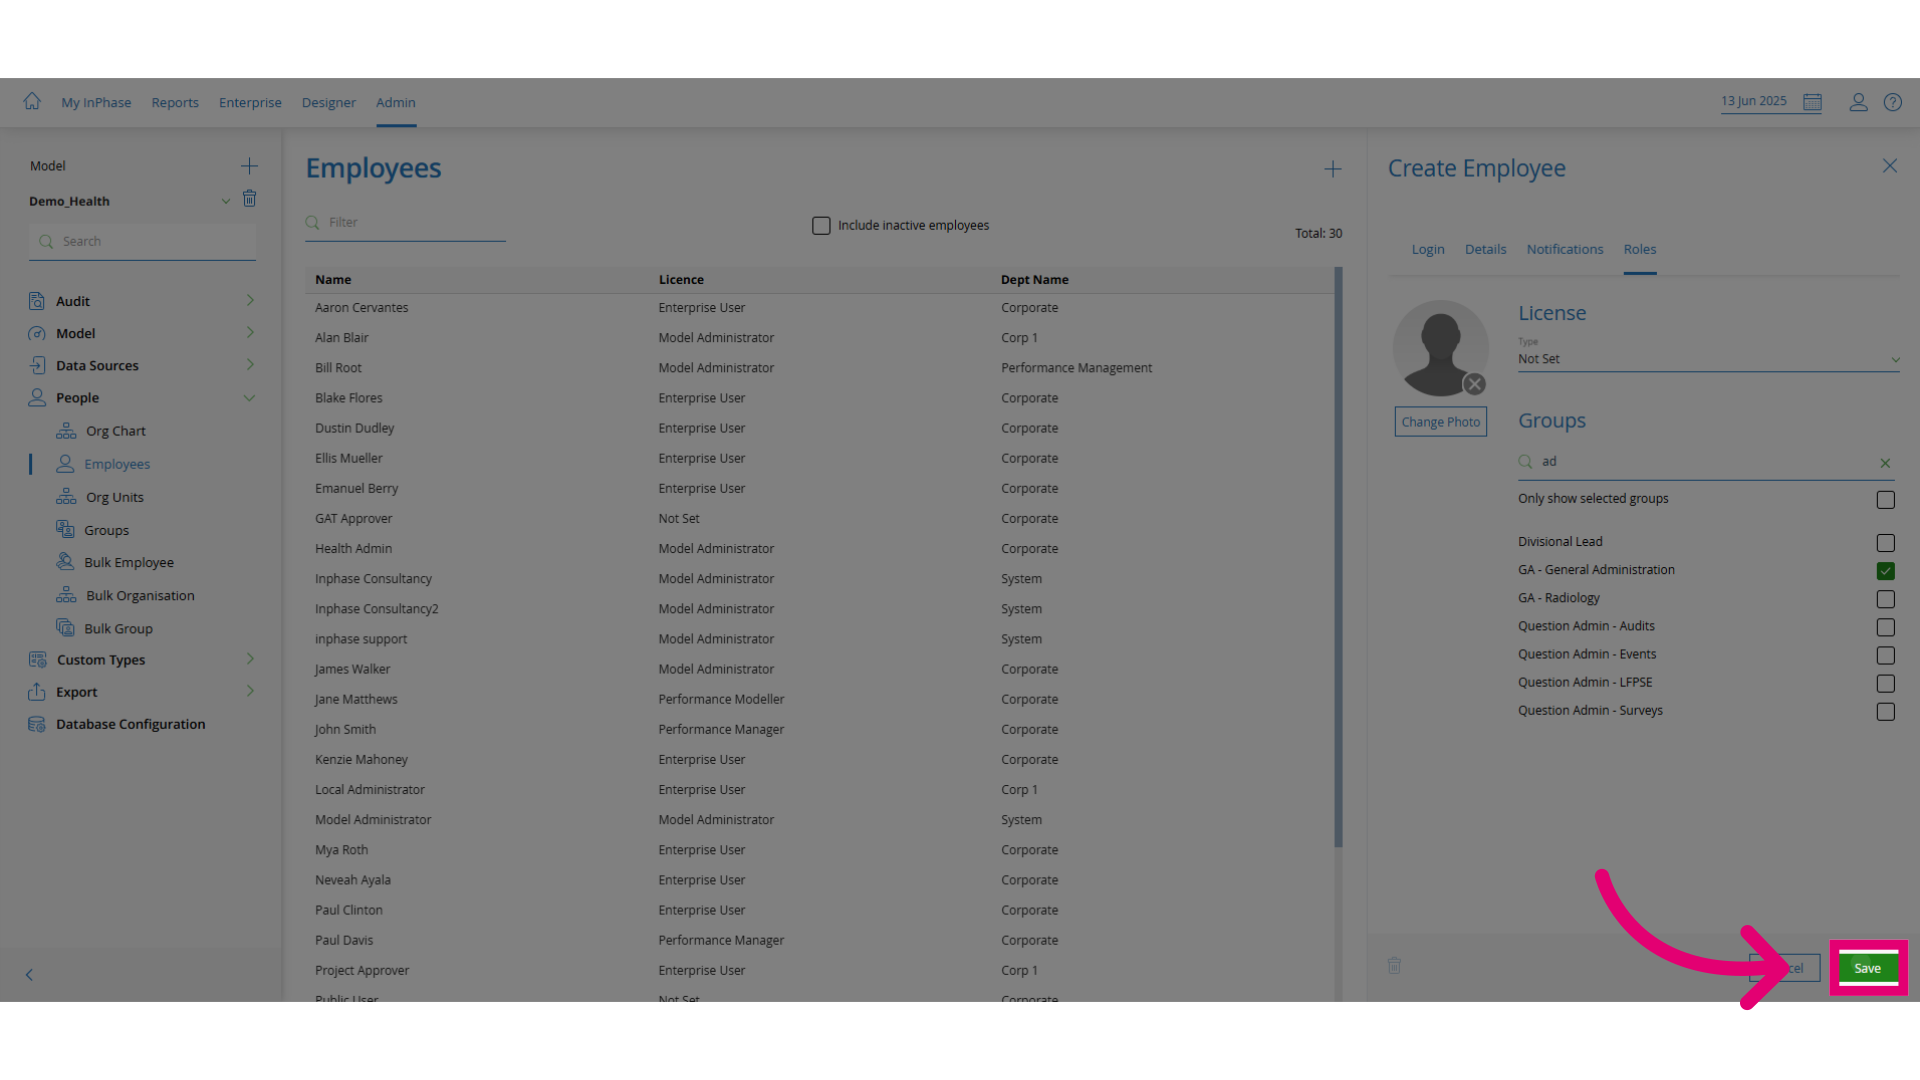Collapse the People section
Screen dimensions: 1920x1080
[249, 398]
